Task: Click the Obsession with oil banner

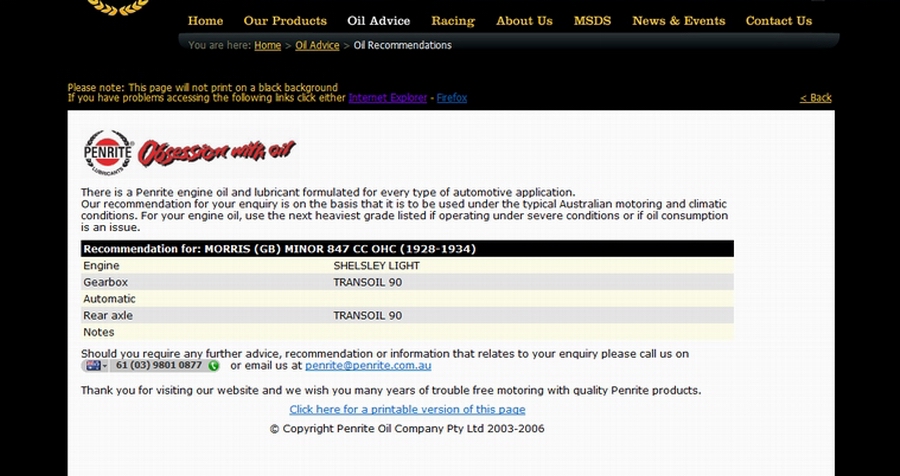Action: (x=216, y=152)
